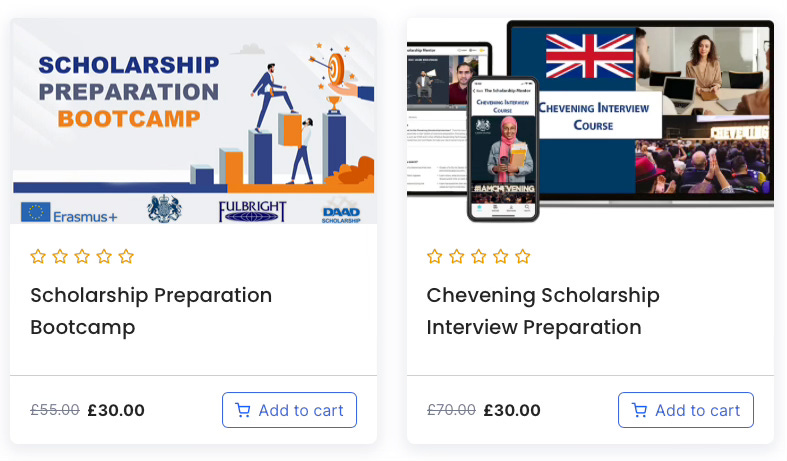This screenshot has width=787, height=461.
Task: Click the Fulbright logo on Bootcamp banner
Action: (x=252, y=211)
